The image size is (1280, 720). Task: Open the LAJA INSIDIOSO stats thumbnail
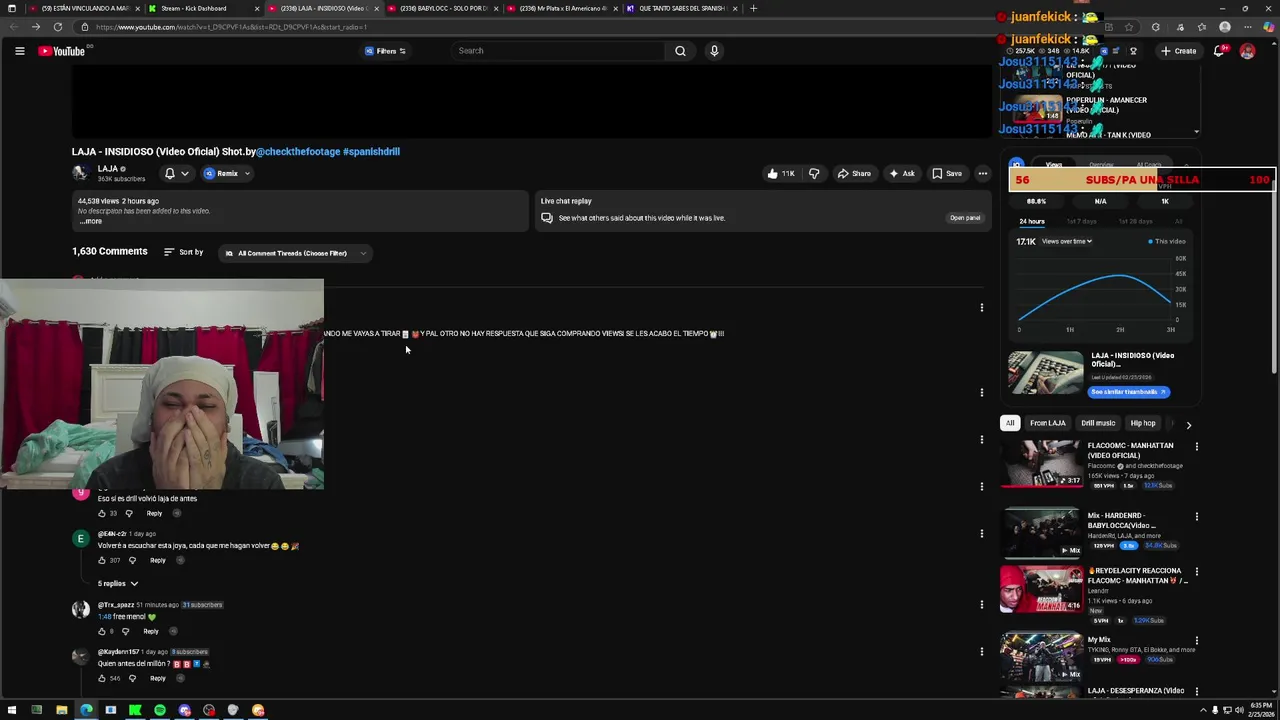[1045, 372]
